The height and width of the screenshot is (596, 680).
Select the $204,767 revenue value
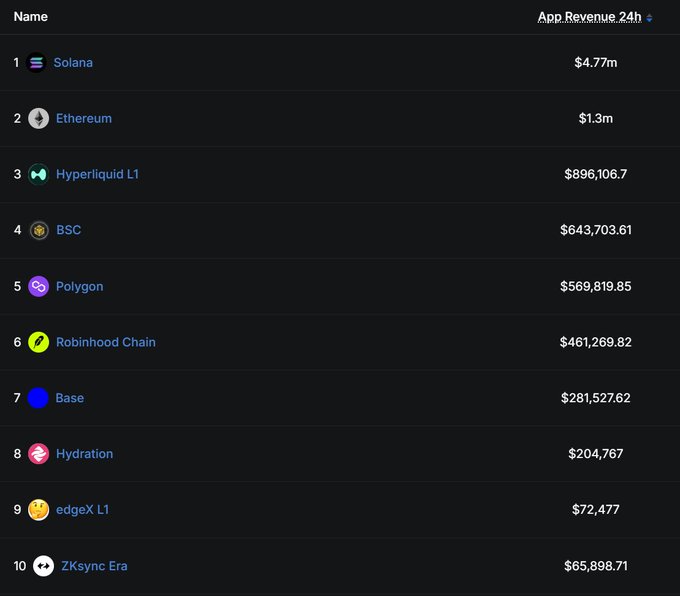pos(595,454)
